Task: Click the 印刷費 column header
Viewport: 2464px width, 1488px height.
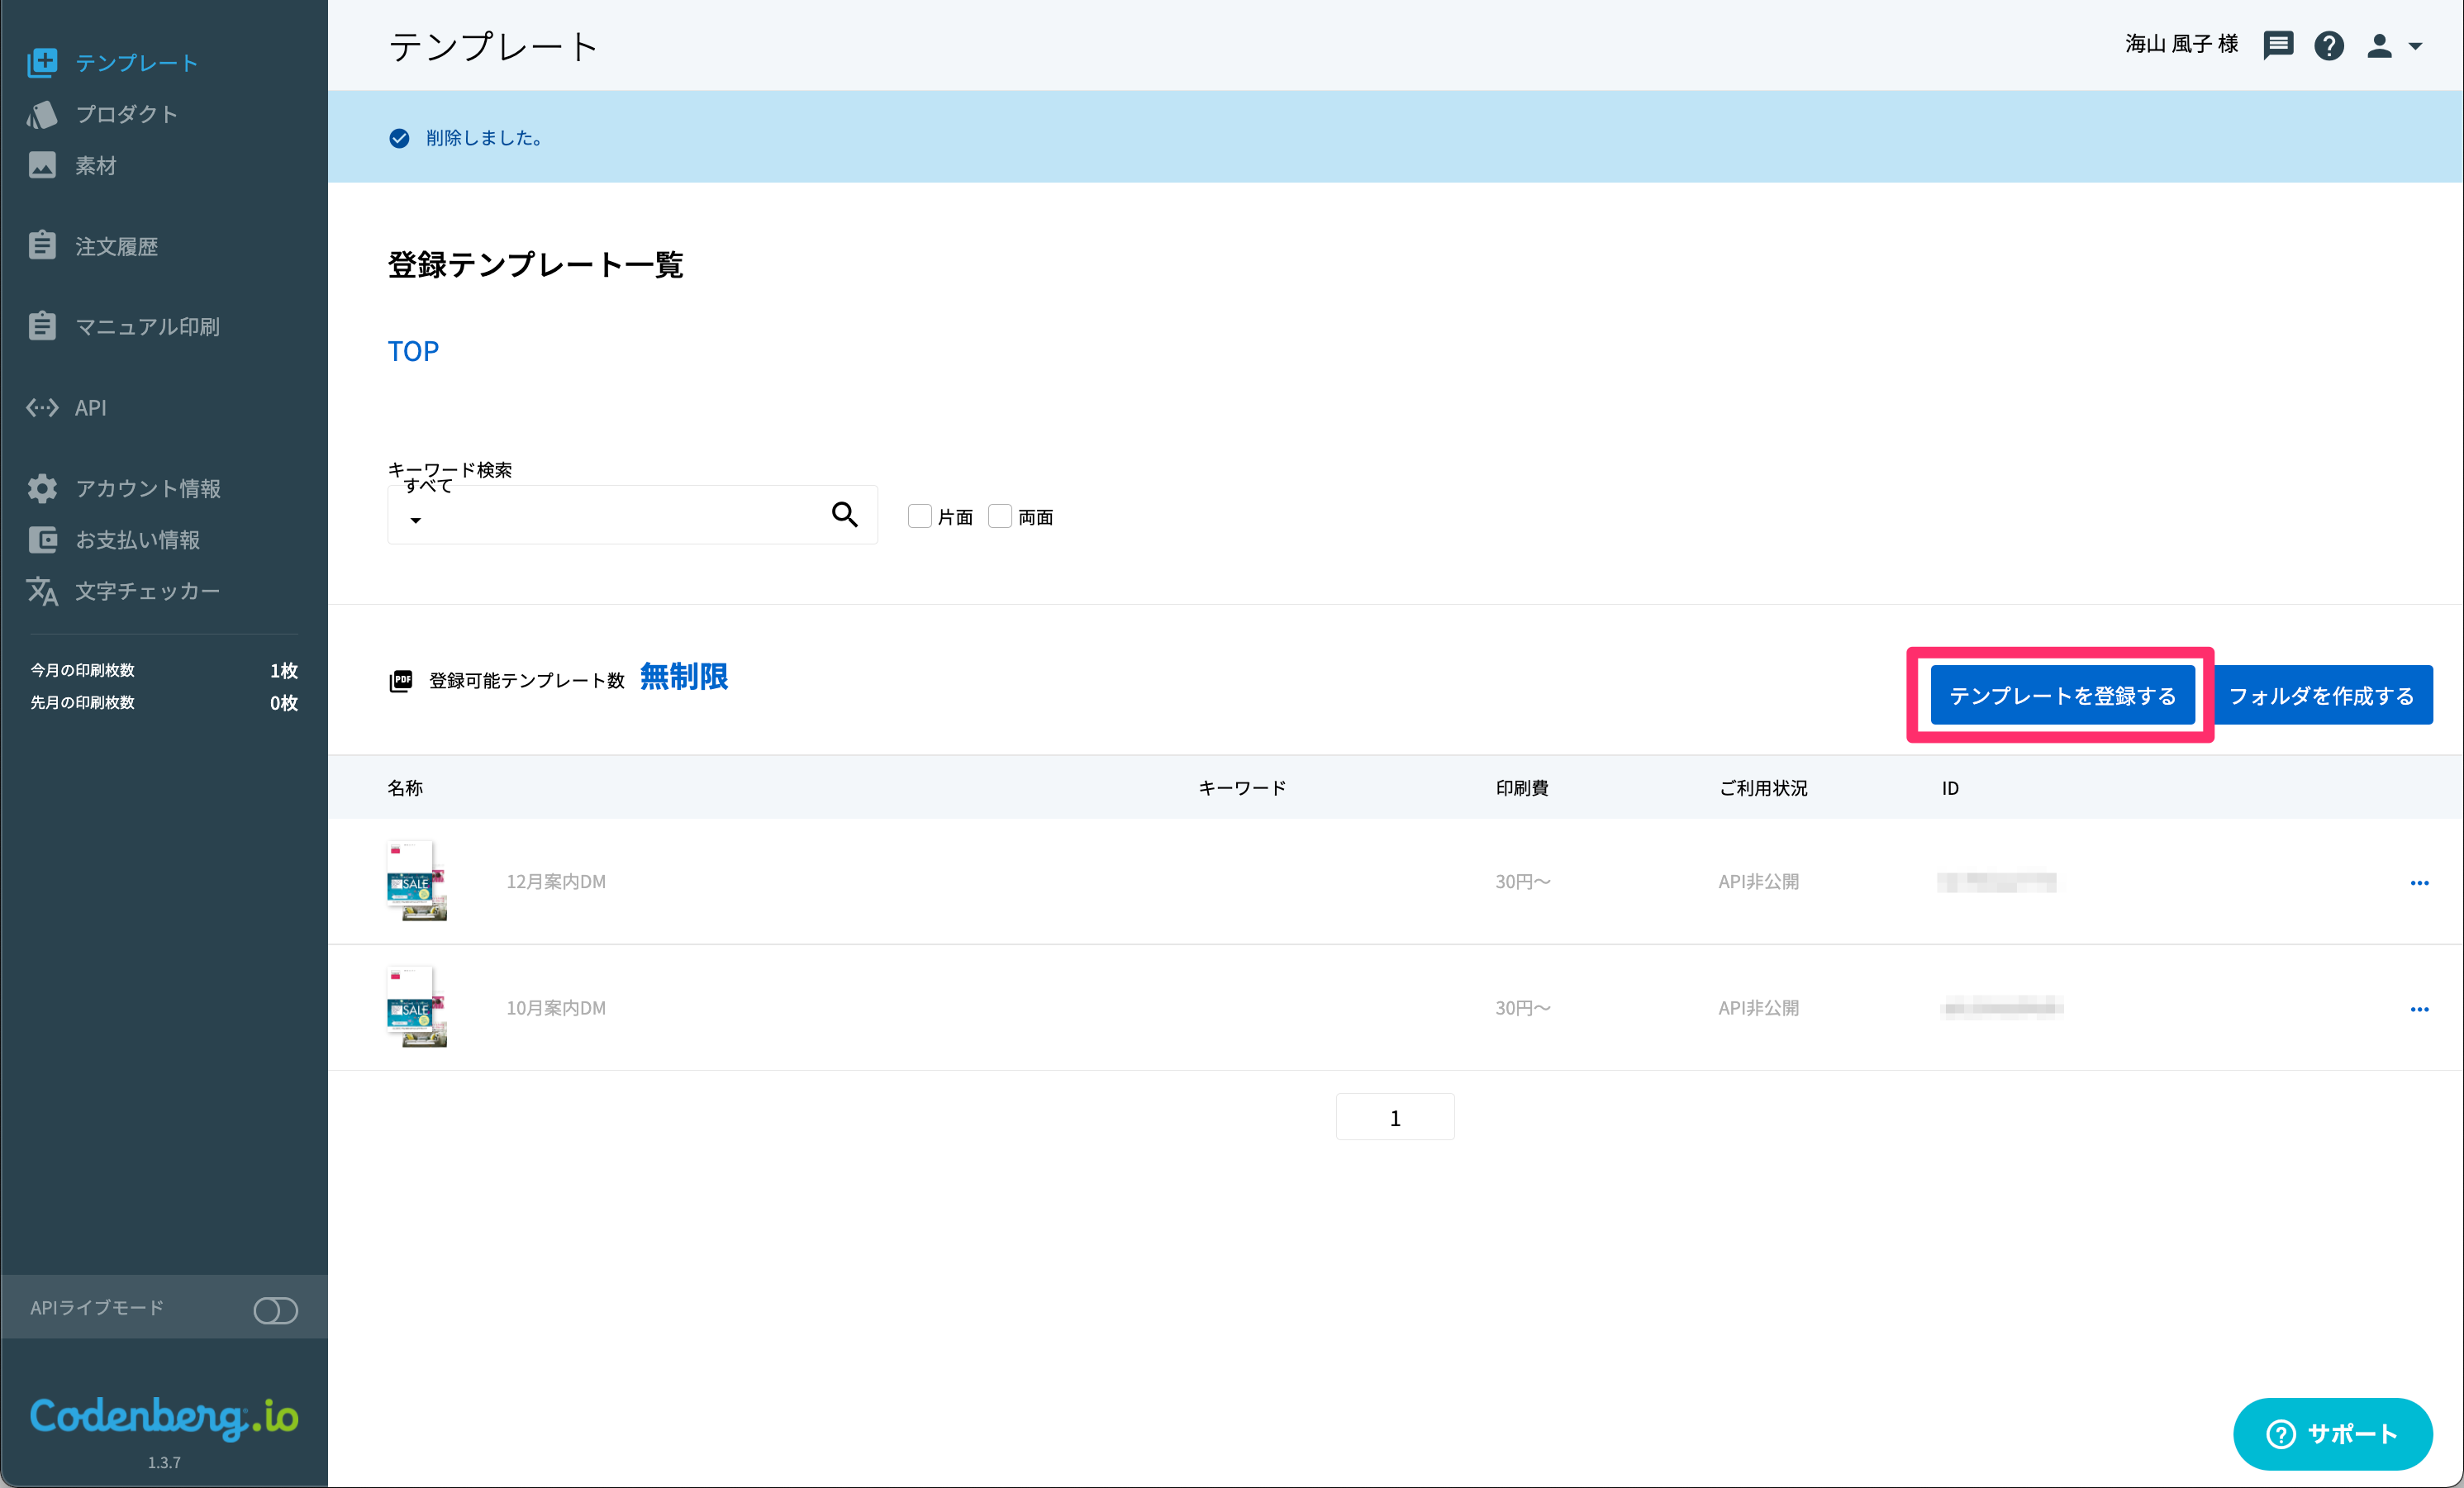Action: 1522,788
